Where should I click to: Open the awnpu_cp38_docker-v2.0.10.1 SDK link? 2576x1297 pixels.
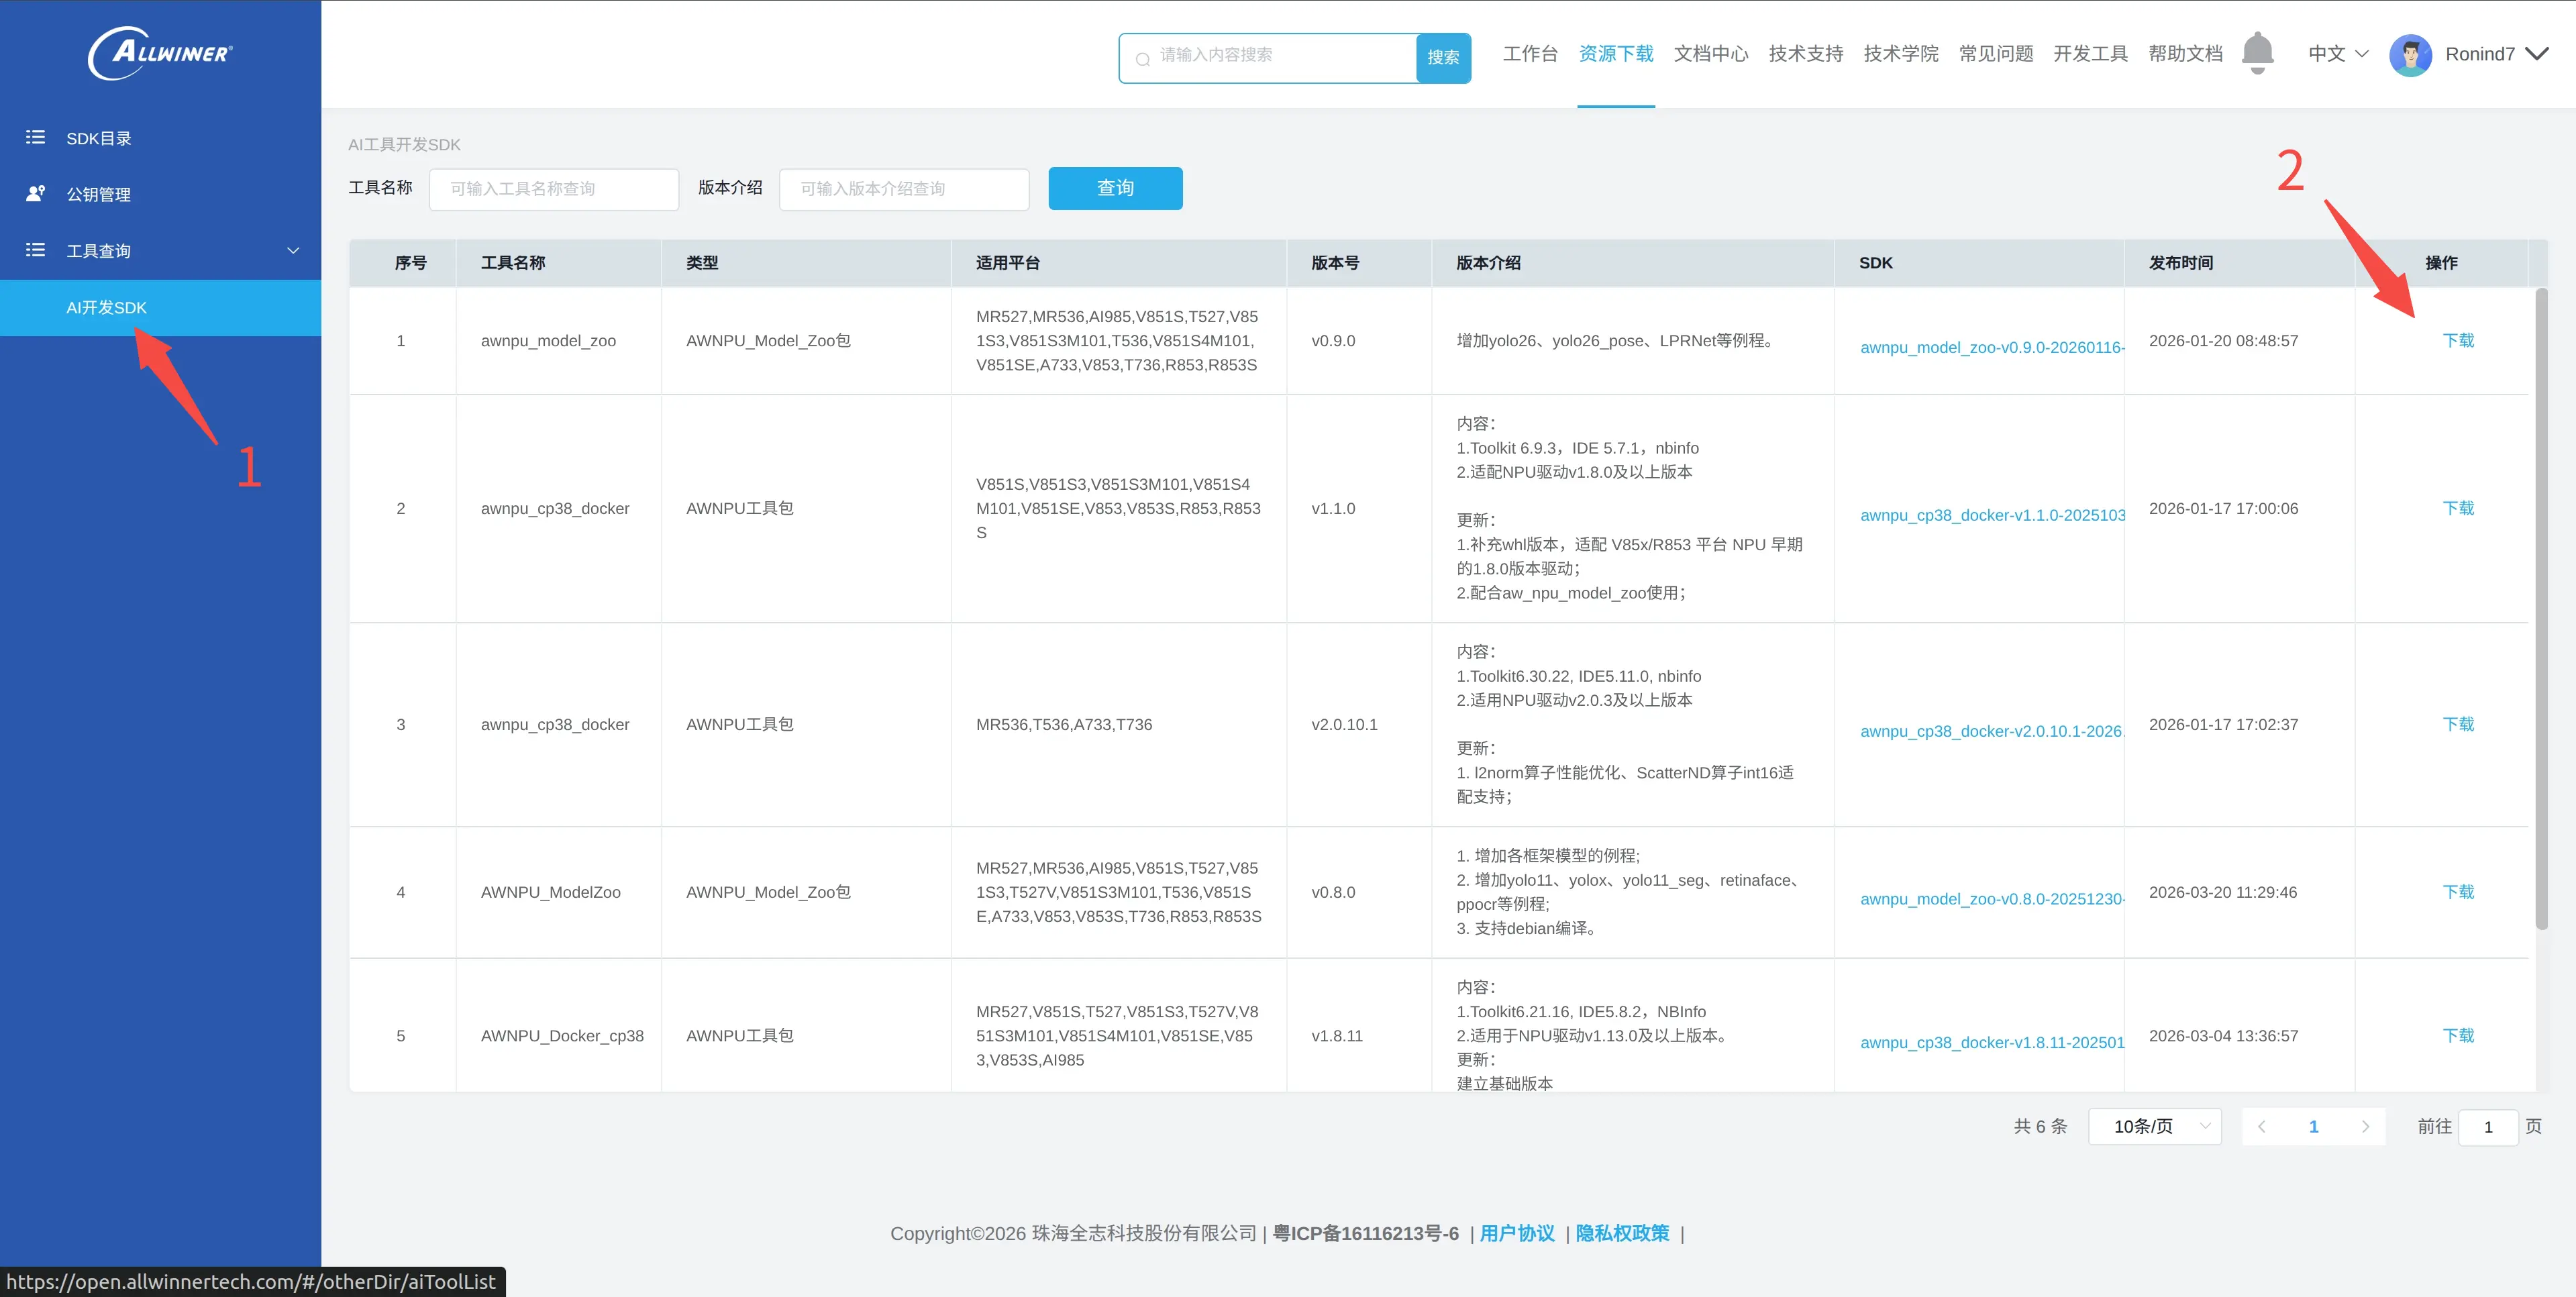(1992, 731)
